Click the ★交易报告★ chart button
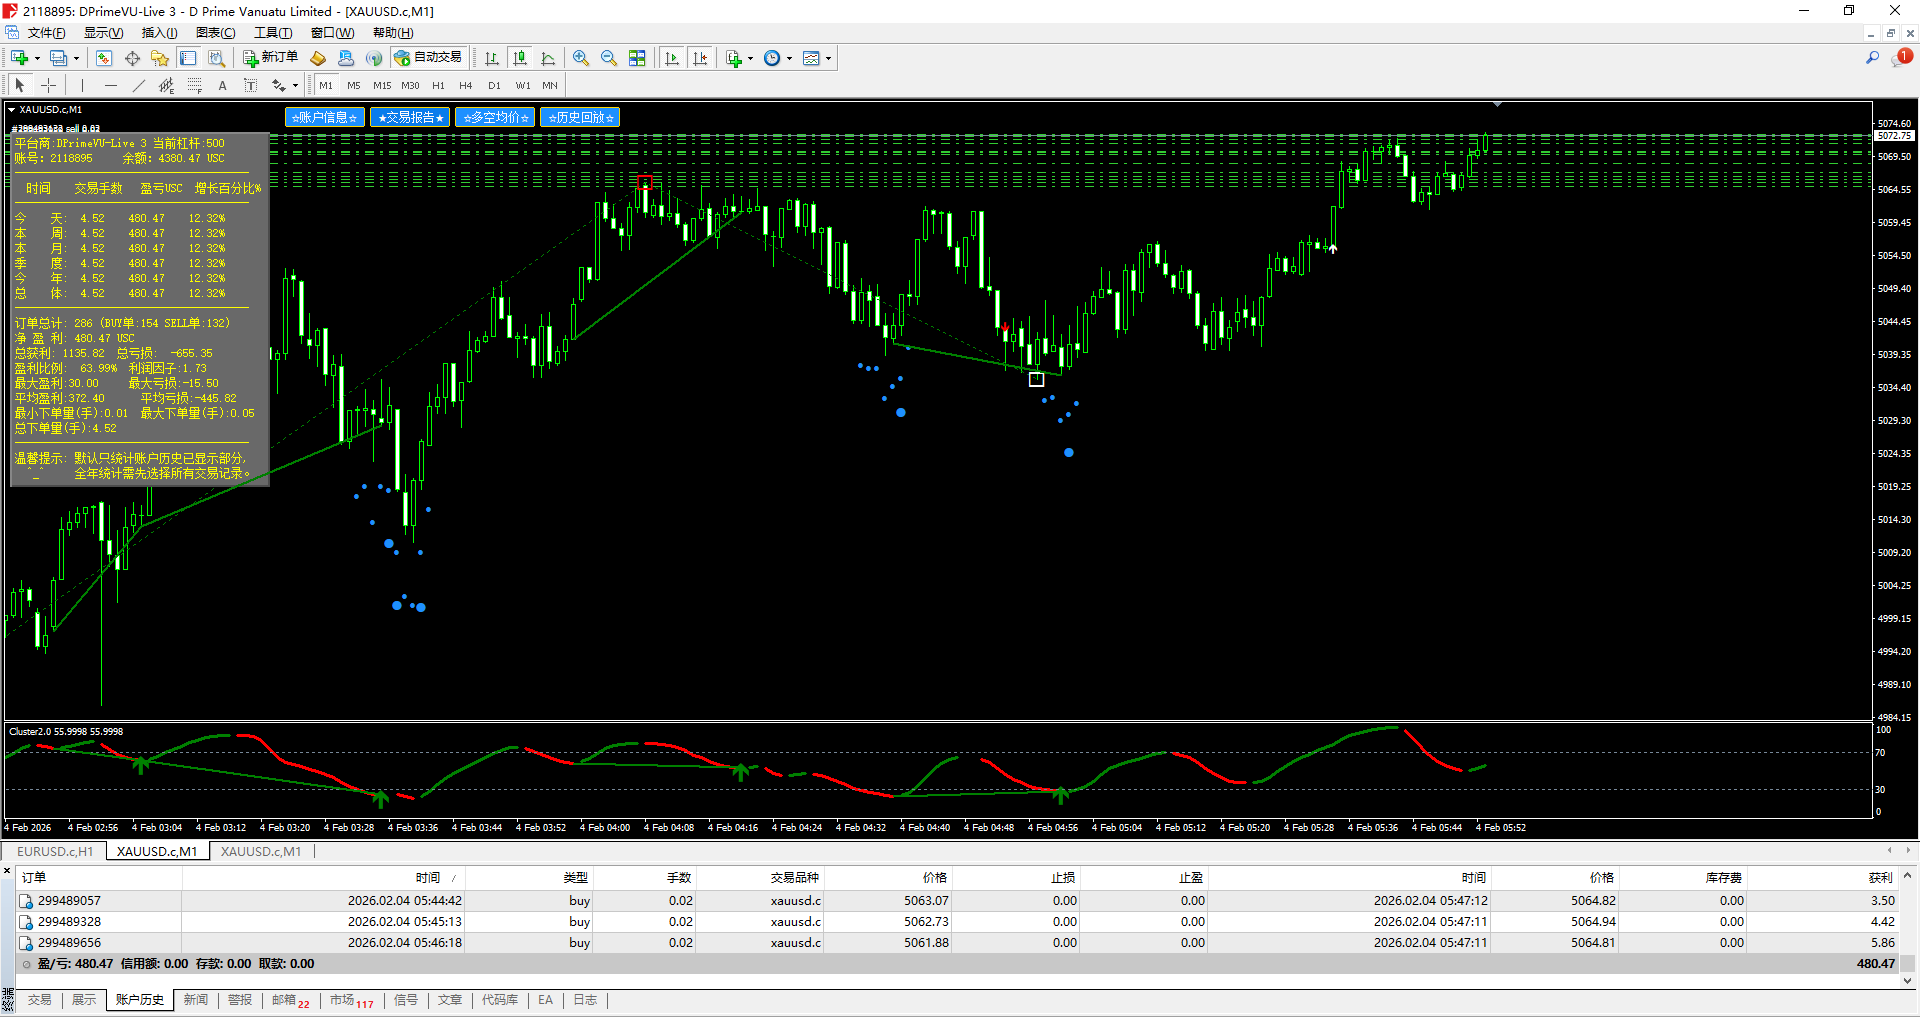Viewport: 1920px width, 1017px height. click(x=410, y=118)
